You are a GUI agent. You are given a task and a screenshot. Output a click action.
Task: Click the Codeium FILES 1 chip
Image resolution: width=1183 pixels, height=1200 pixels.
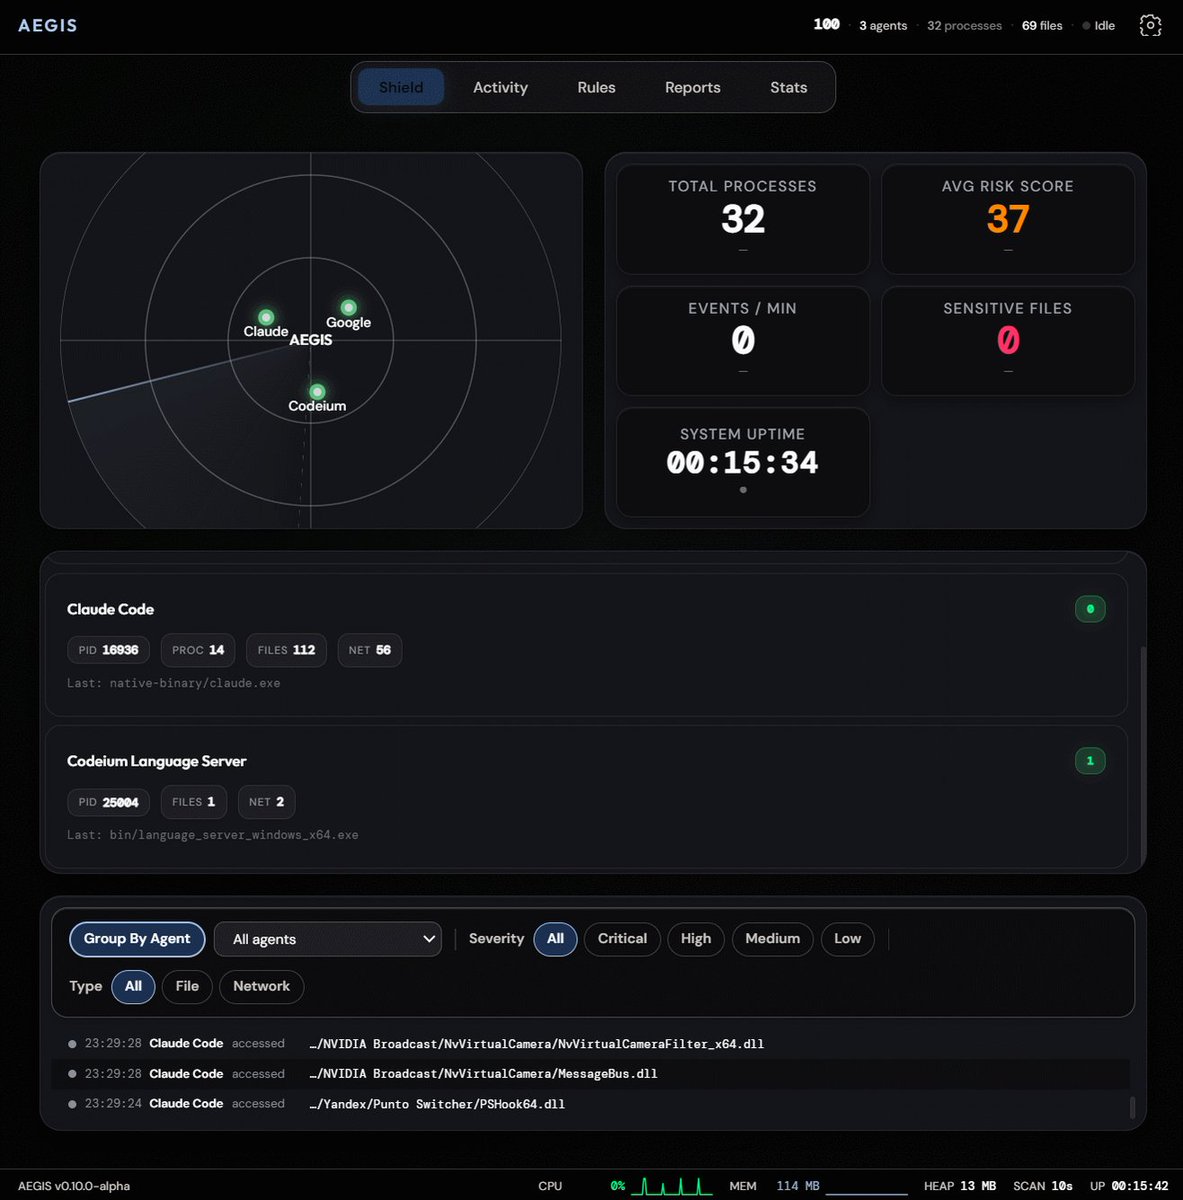click(193, 802)
